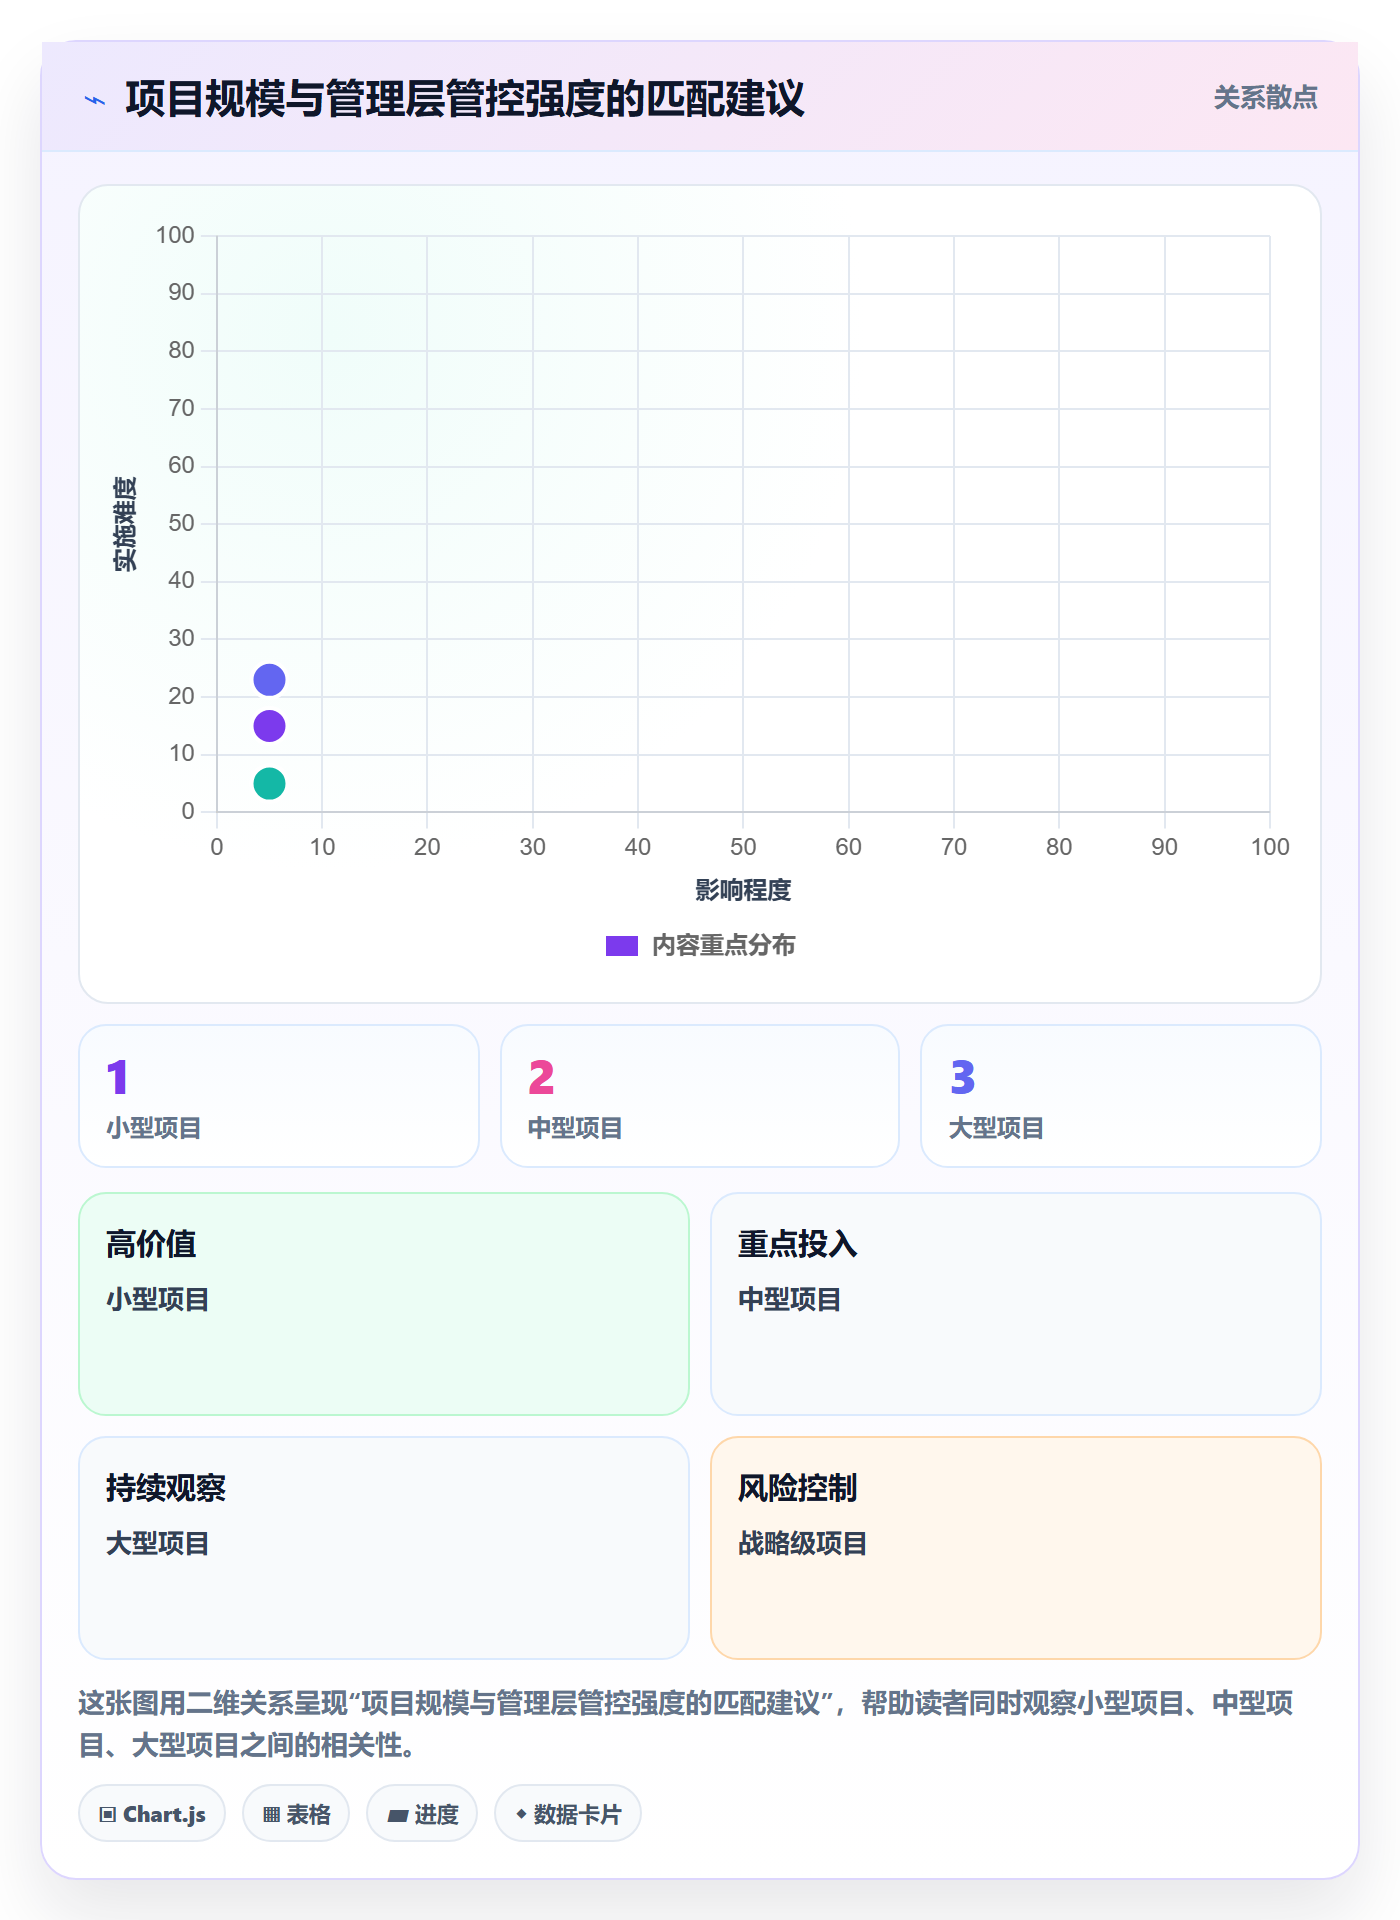Select card 2 中型项目

click(700, 1096)
